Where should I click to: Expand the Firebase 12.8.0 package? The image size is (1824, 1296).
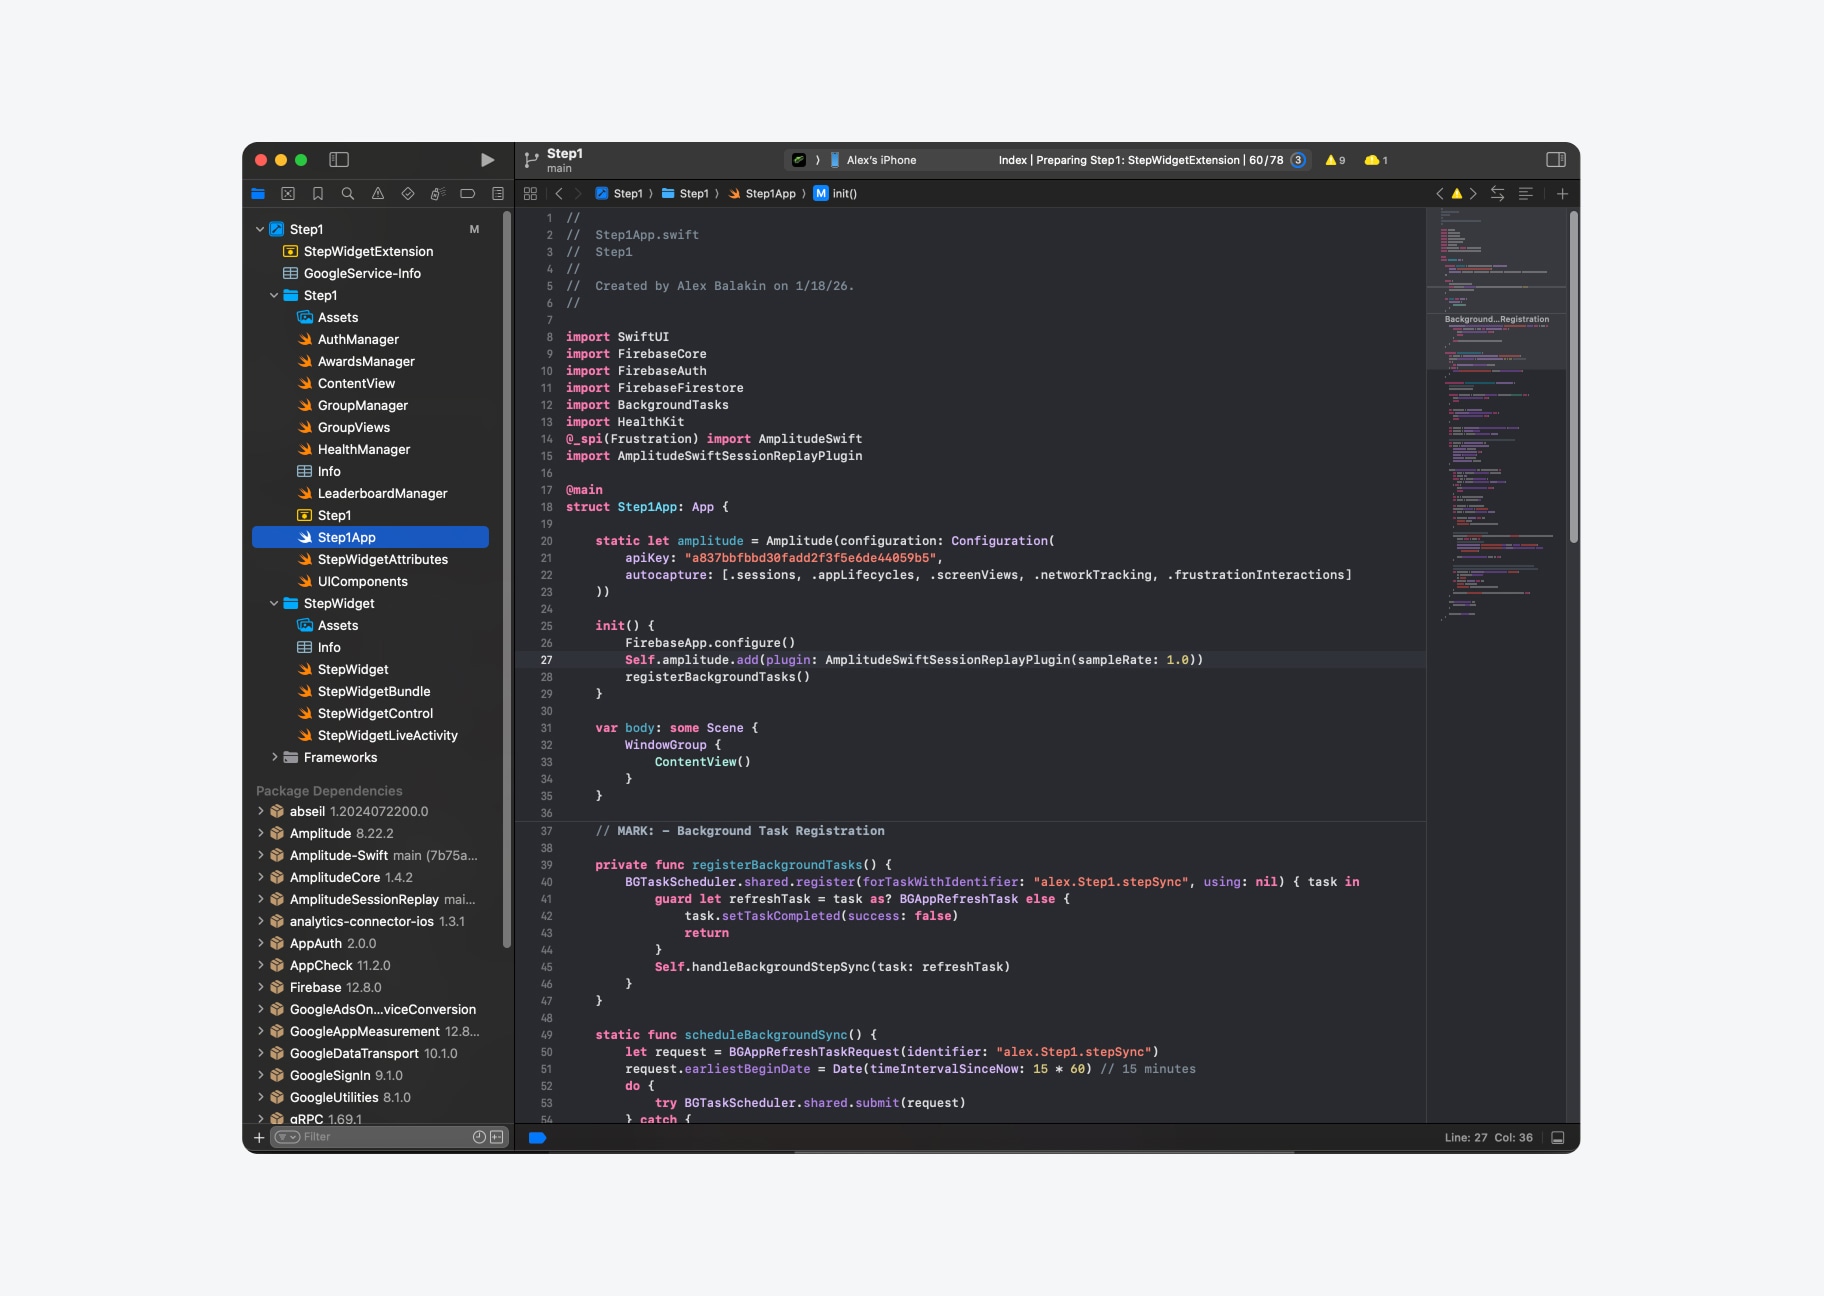pyautogui.click(x=261, y=988)
